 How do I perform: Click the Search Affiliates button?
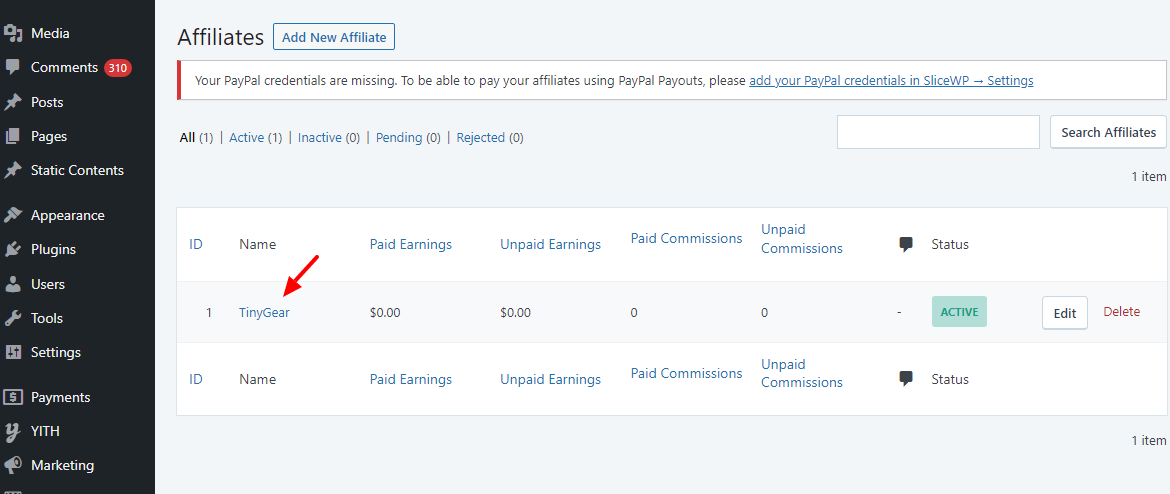tap(1108, 132)
